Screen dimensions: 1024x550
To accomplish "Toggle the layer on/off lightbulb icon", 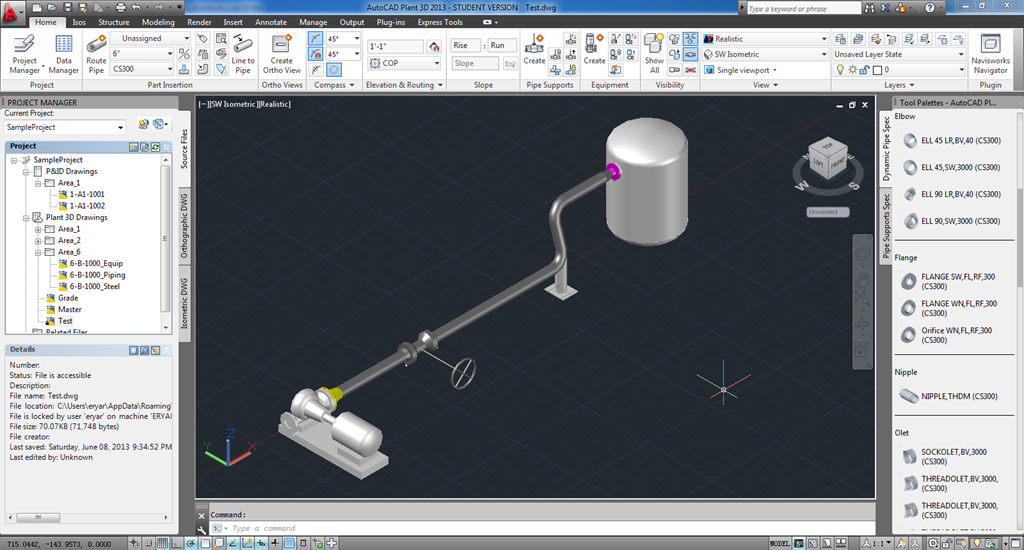I will coord(840,69).
